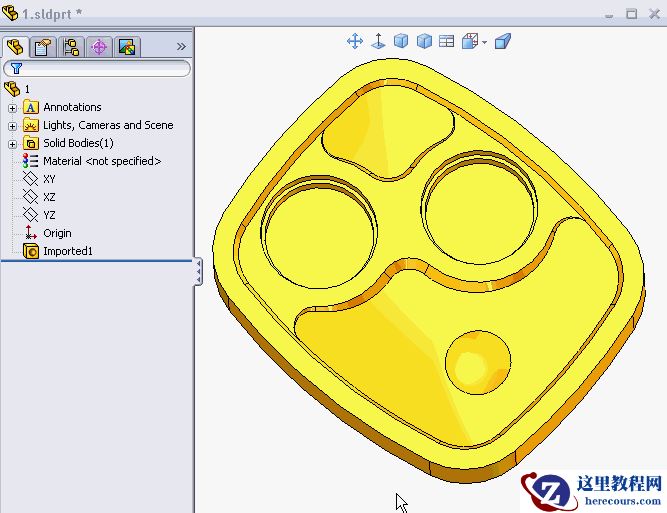Expand panel tabs with double chevron
Image resolution: width=667 pixels, height=513 pixels.
[x=181, y=47]
